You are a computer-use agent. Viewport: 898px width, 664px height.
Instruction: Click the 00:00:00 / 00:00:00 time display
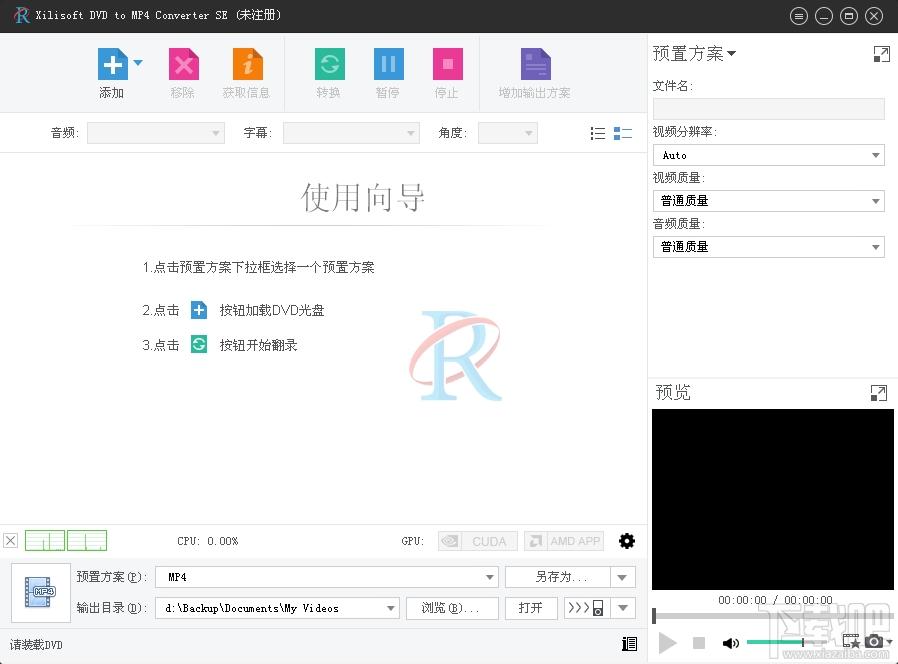pos(775,600)
